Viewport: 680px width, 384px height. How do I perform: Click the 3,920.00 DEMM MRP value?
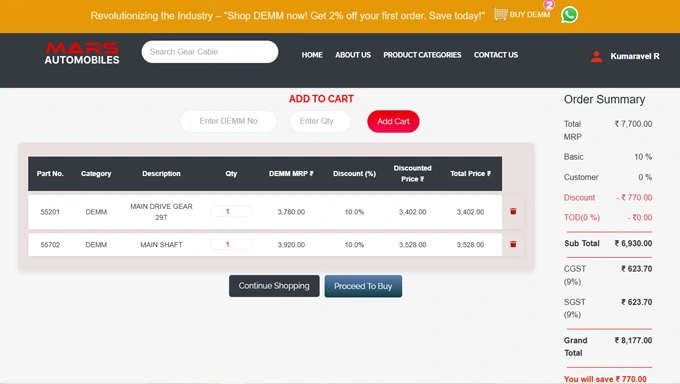291,245
